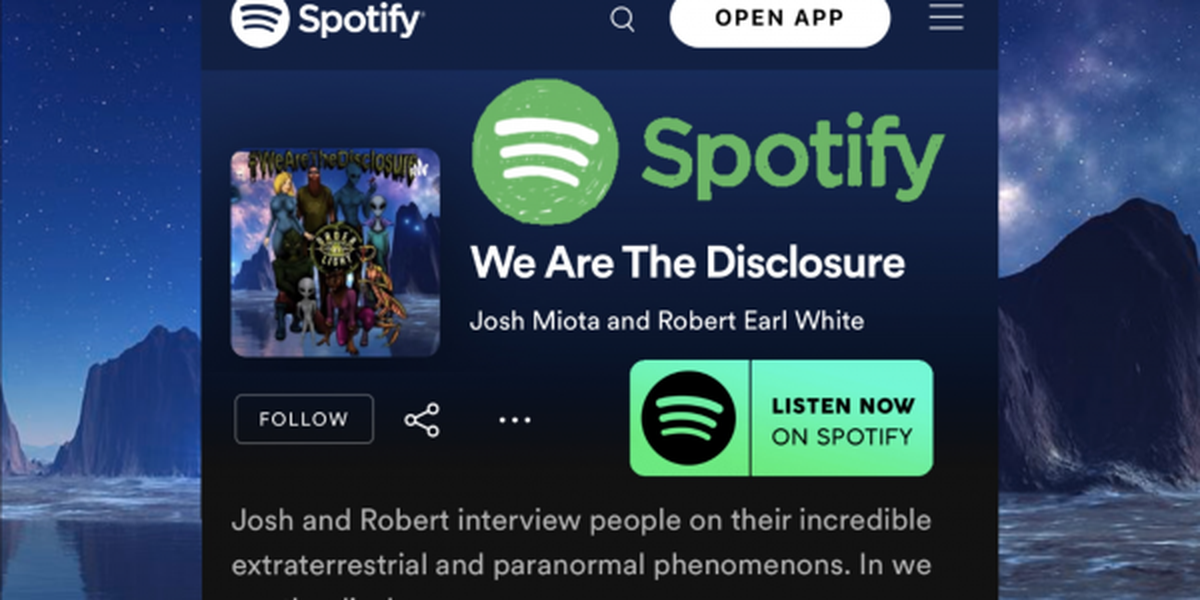Open the We Are The Disclosure cover art
Screen dimensions: 1200x600
click(x=335, y=253)
